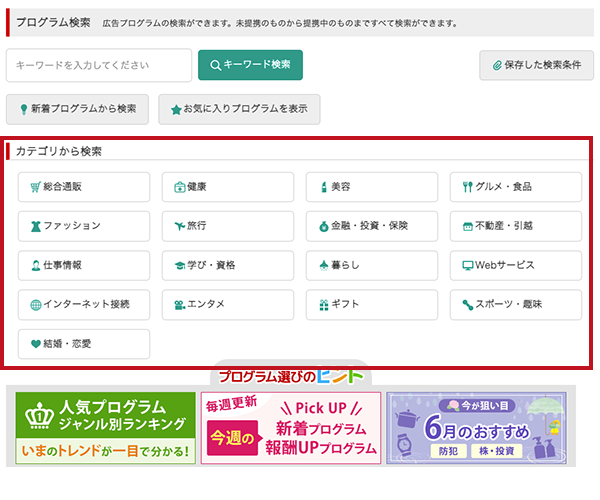This screenshot has width=600, height=500.
Task: Open the 人気プログラム ranking banner
Action: pos(106,428)
